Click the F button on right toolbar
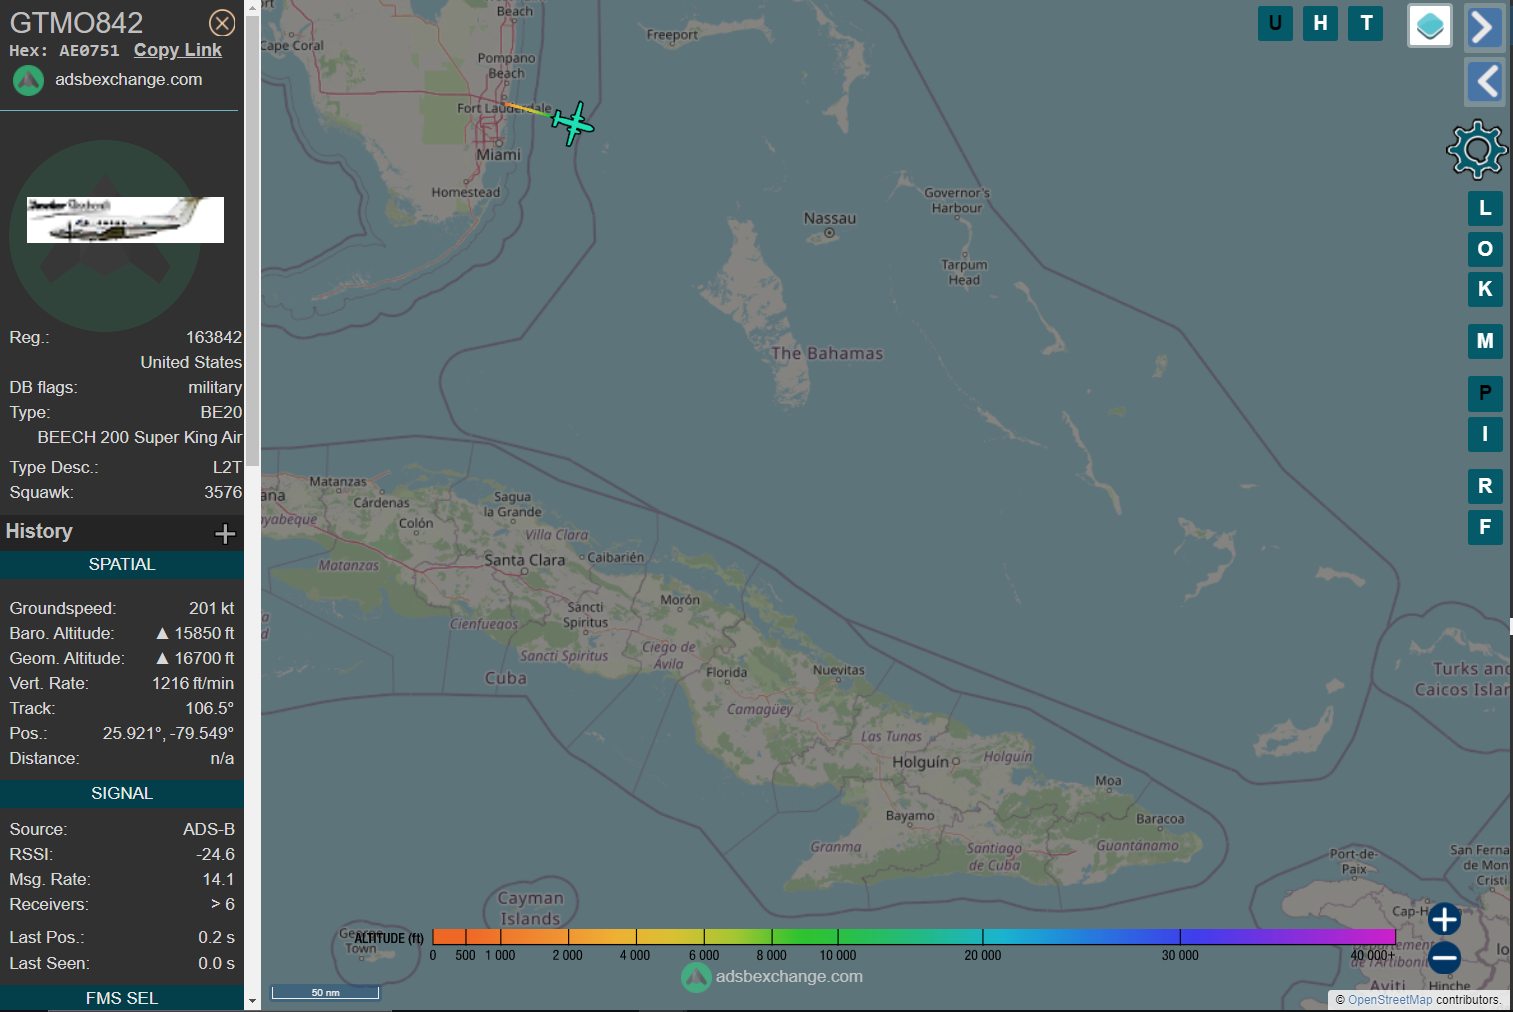 (x=1485, y=527)
